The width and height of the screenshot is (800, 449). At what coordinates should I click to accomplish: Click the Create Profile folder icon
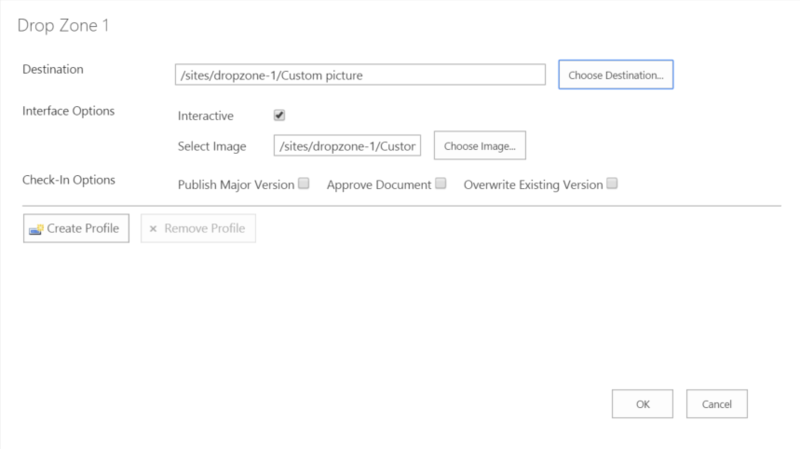tap(36, 229)
